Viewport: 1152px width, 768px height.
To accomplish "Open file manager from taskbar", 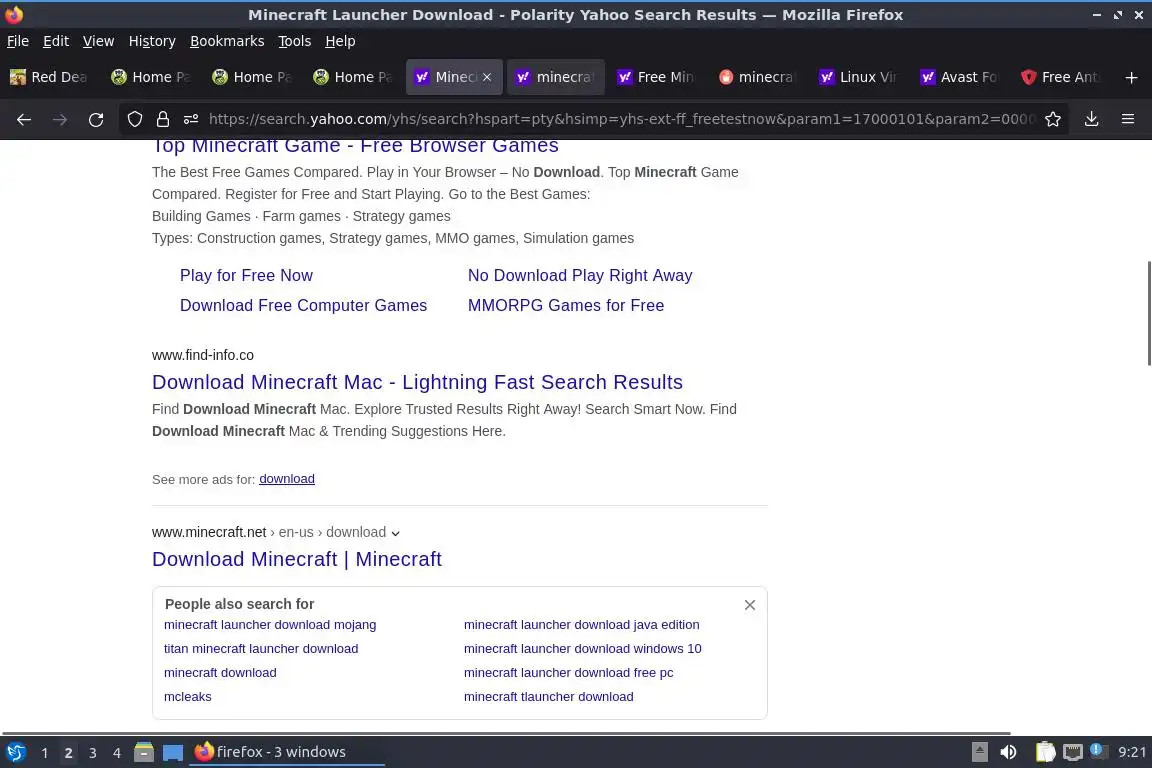I will tap(144, 752).
